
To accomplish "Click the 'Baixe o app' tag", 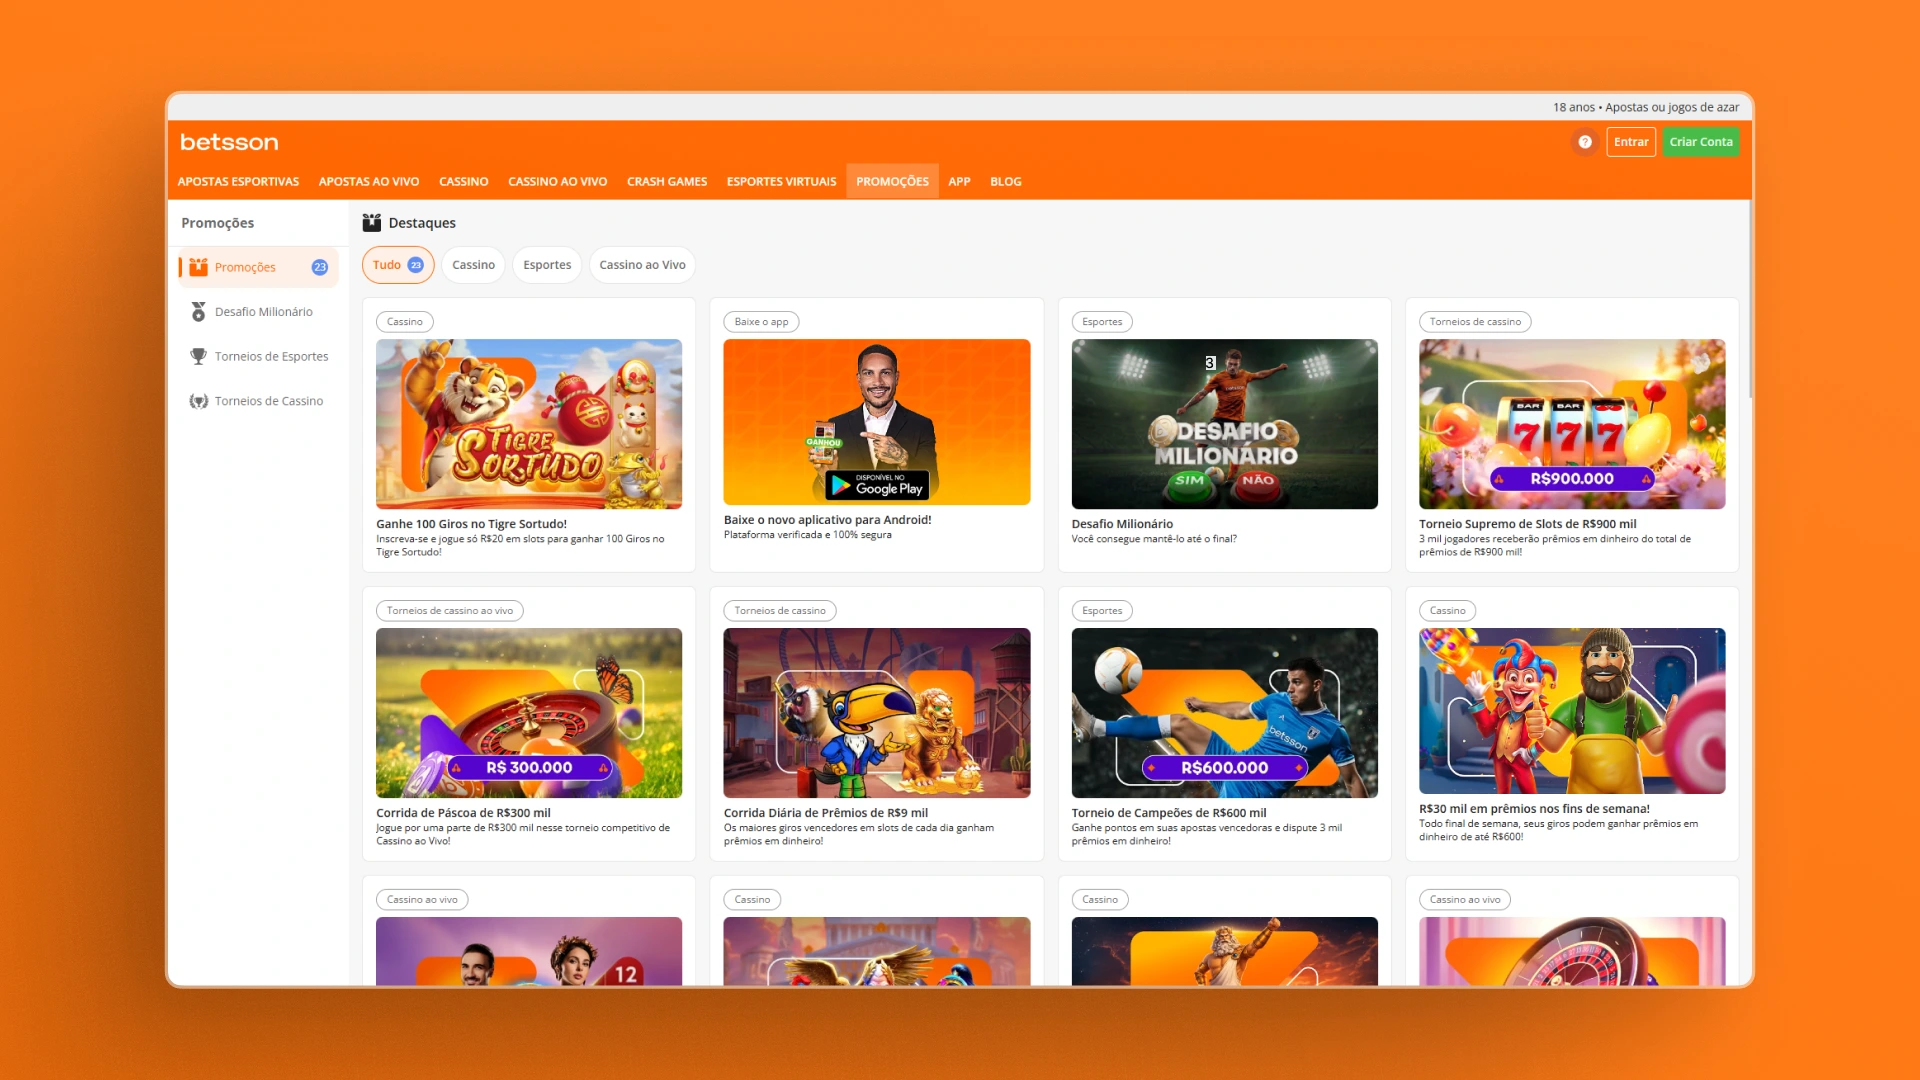I will point(761,322).
